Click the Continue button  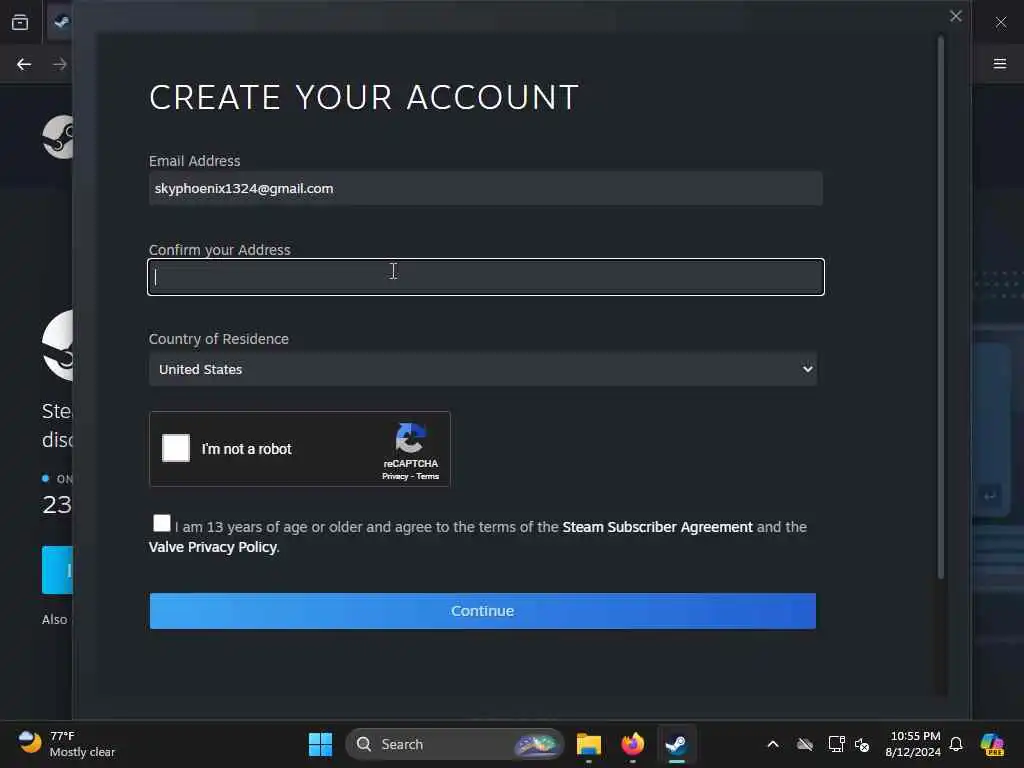point(483,611)
